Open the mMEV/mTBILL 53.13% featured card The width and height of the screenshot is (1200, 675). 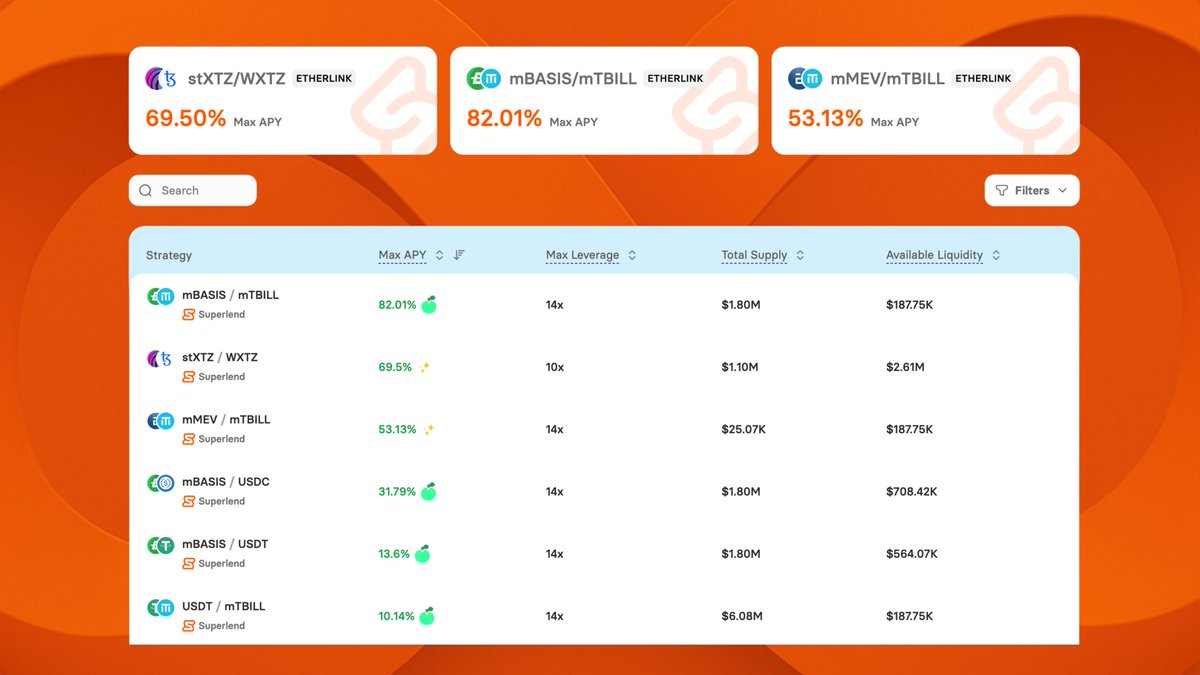tap(926, 100)
